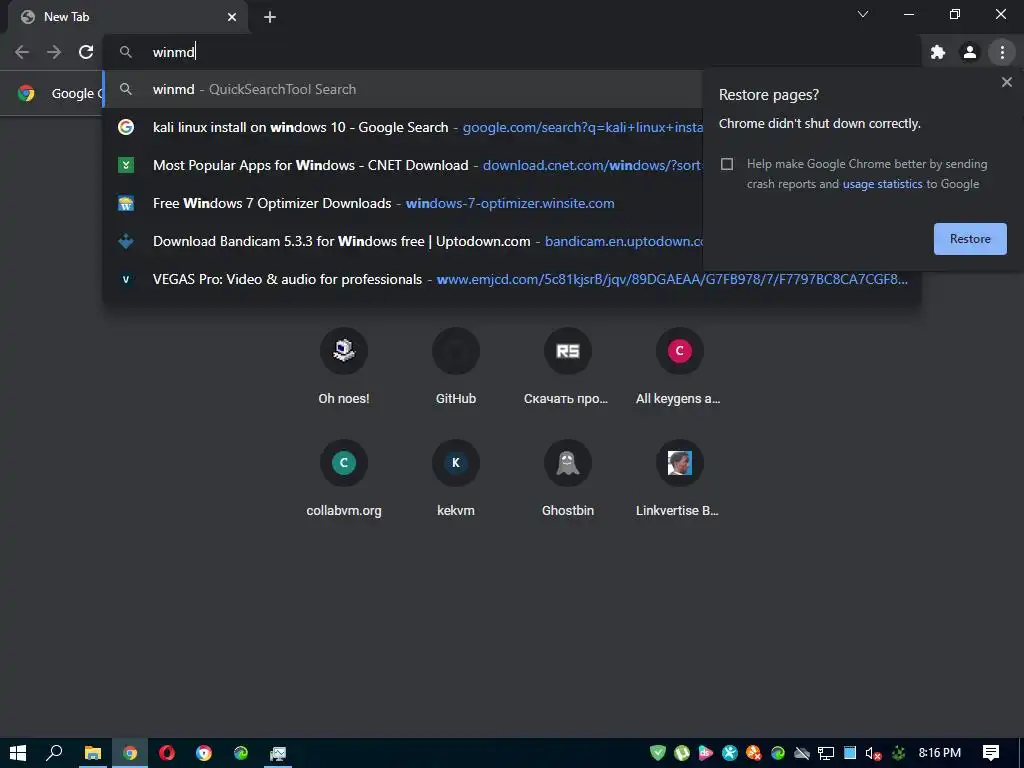Click the active Chrome taskbar button

130,753
